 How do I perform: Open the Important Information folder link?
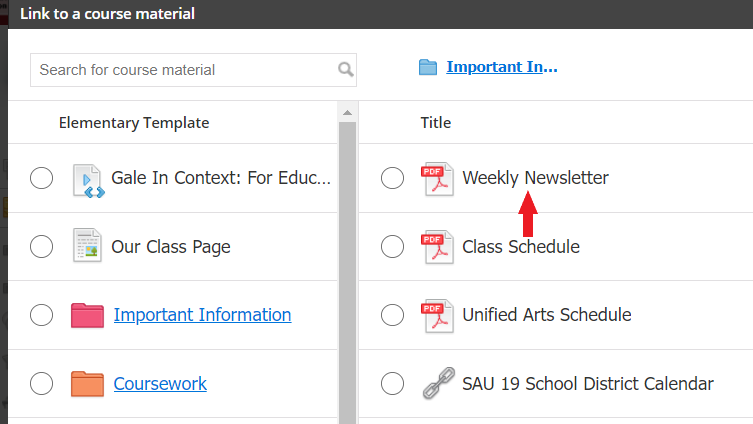(202, 315)
